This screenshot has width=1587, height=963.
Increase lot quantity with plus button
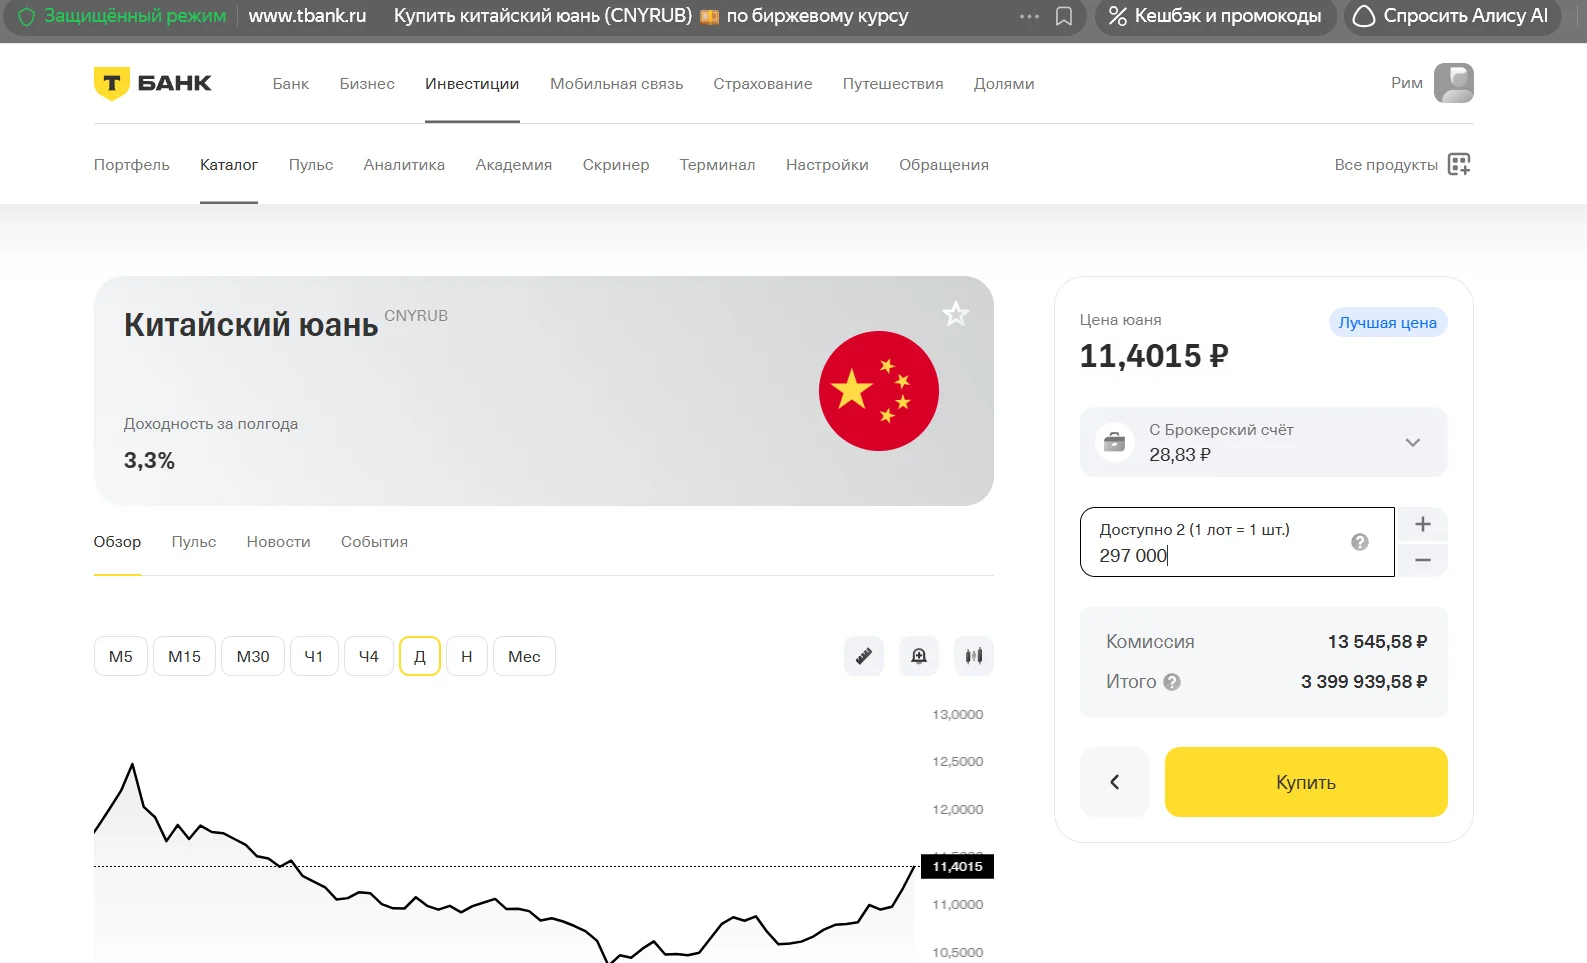click(1423, 524)
